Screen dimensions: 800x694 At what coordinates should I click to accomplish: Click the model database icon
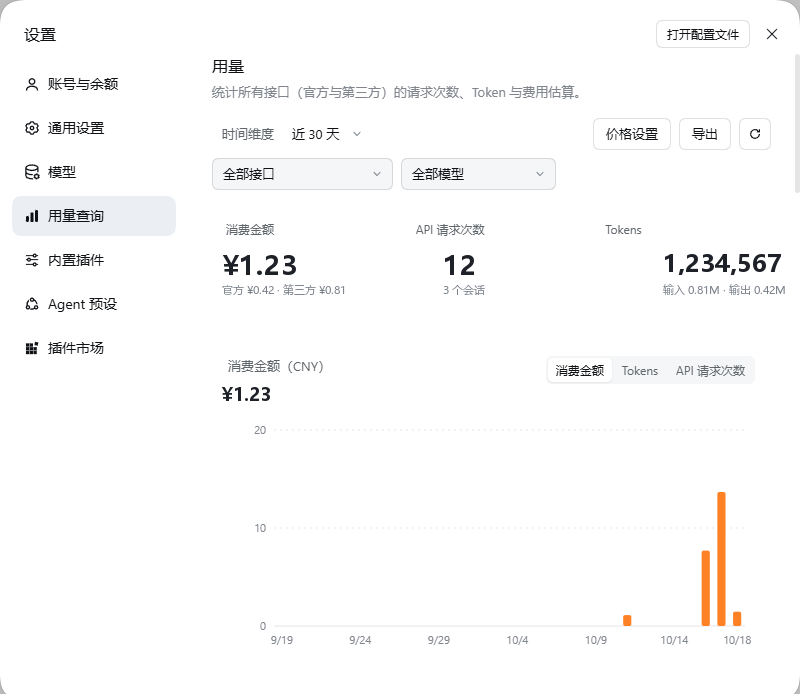(32, 172)
